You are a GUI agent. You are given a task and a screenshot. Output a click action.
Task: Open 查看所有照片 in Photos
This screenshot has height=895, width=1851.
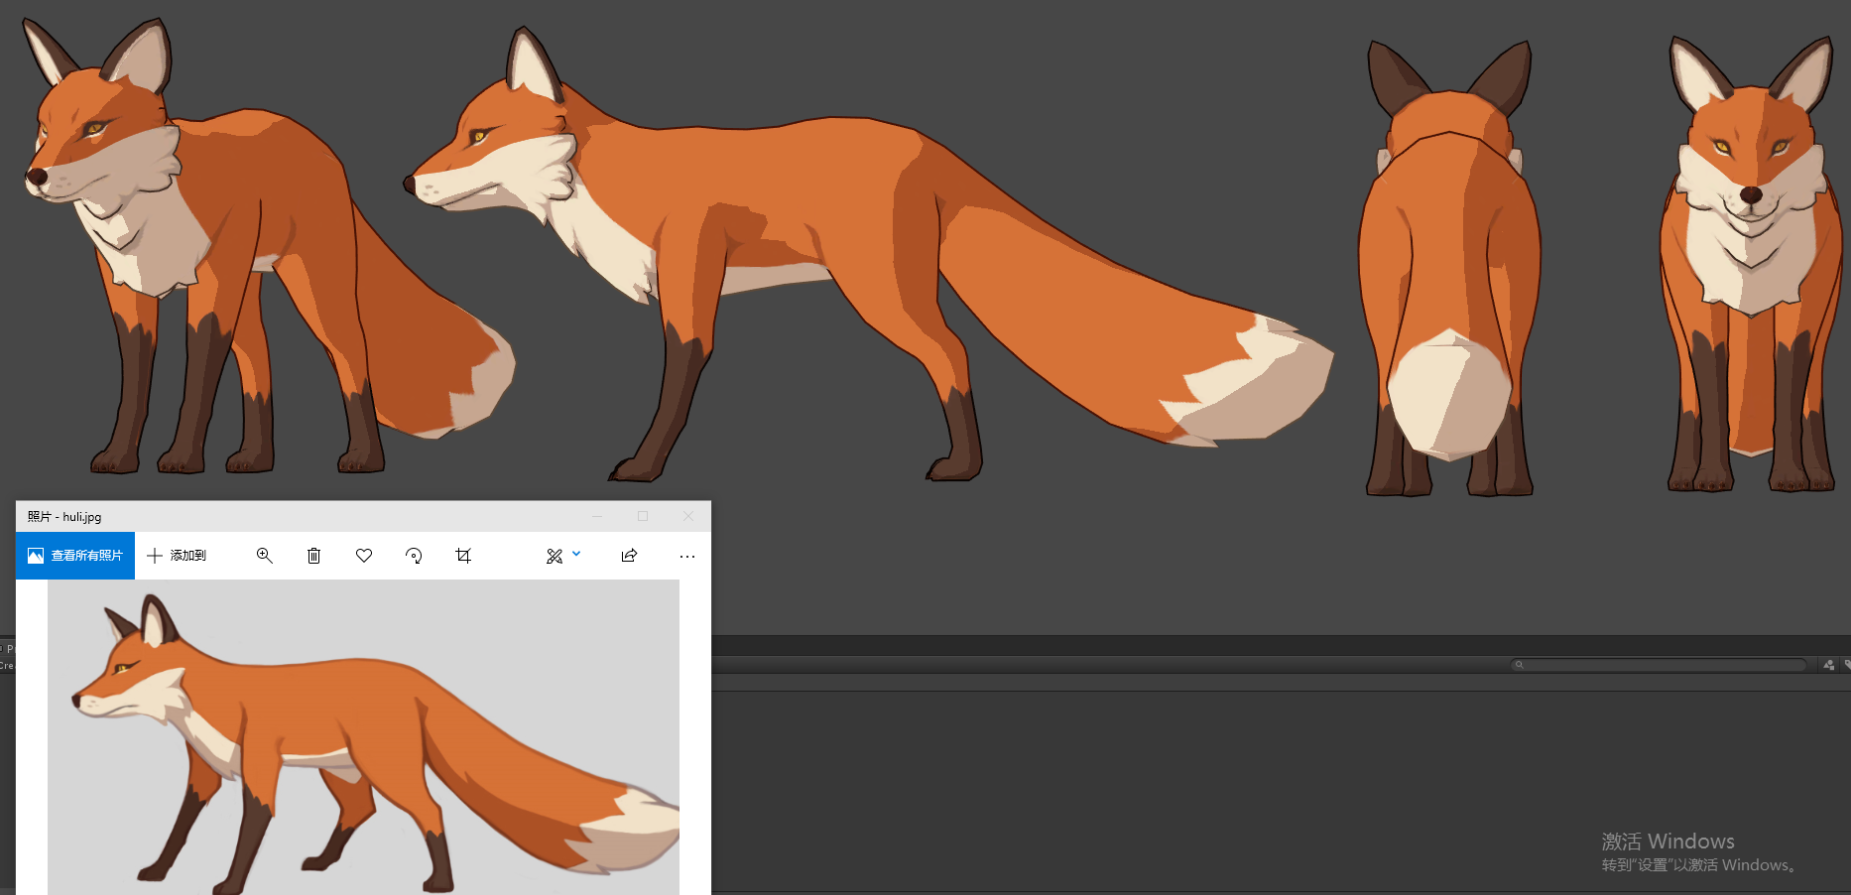point(75,555)
